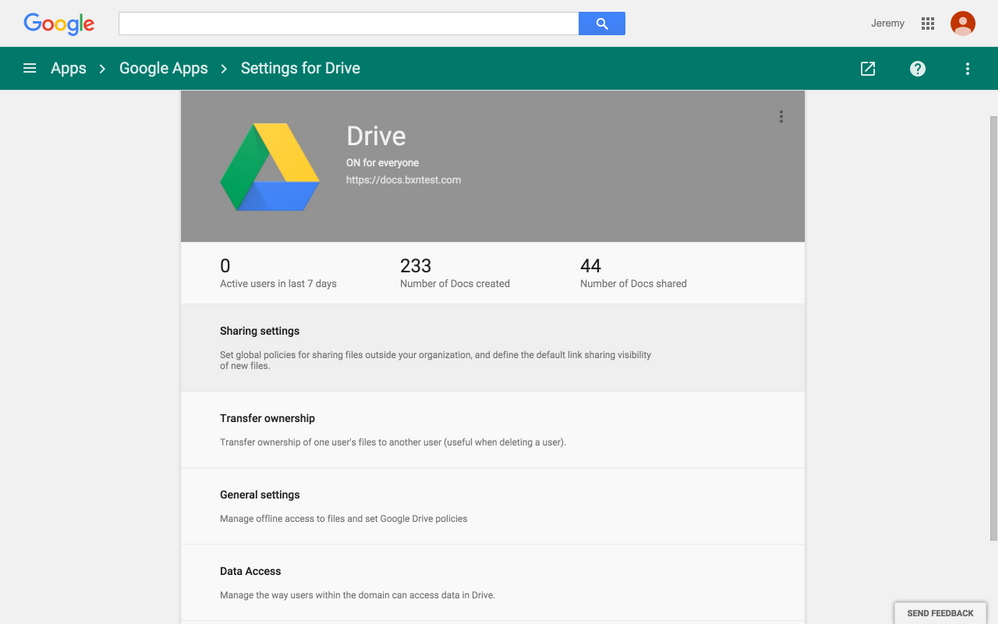Expand General settings section
The width and height of the screenshot is (998, 624).
493,506
